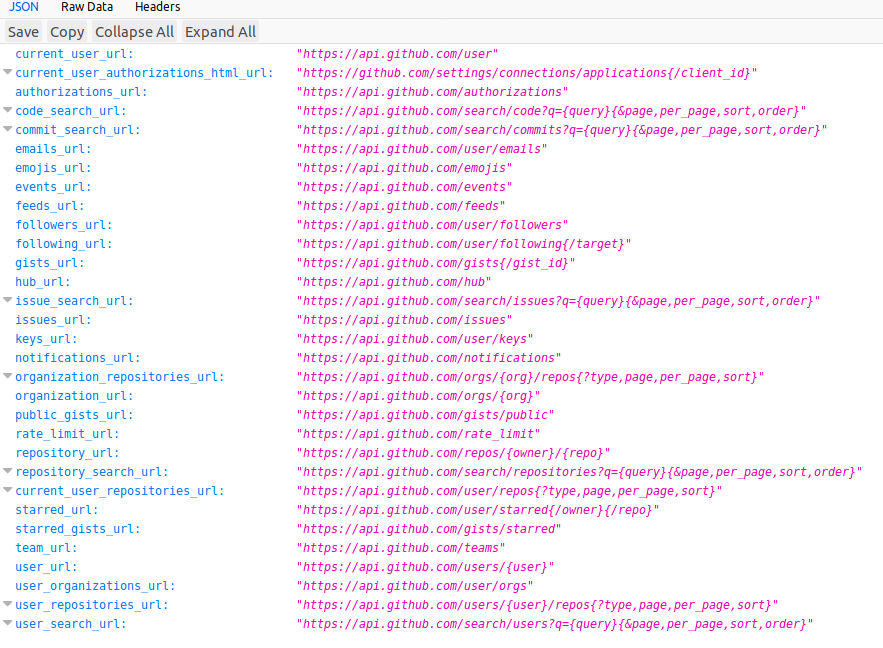Select the JSON tab
This screenshot has height=648, width=883.
pos(24,7)
